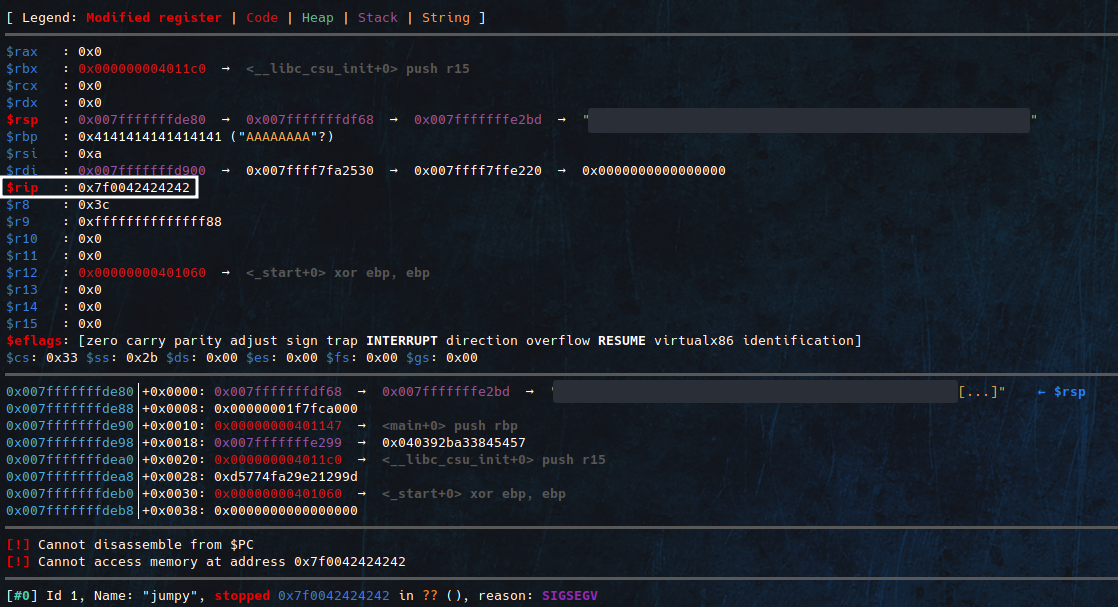Select the "Modified register" legend entry
Screen dimensions: 1118x607
click(x=154, y=17)
